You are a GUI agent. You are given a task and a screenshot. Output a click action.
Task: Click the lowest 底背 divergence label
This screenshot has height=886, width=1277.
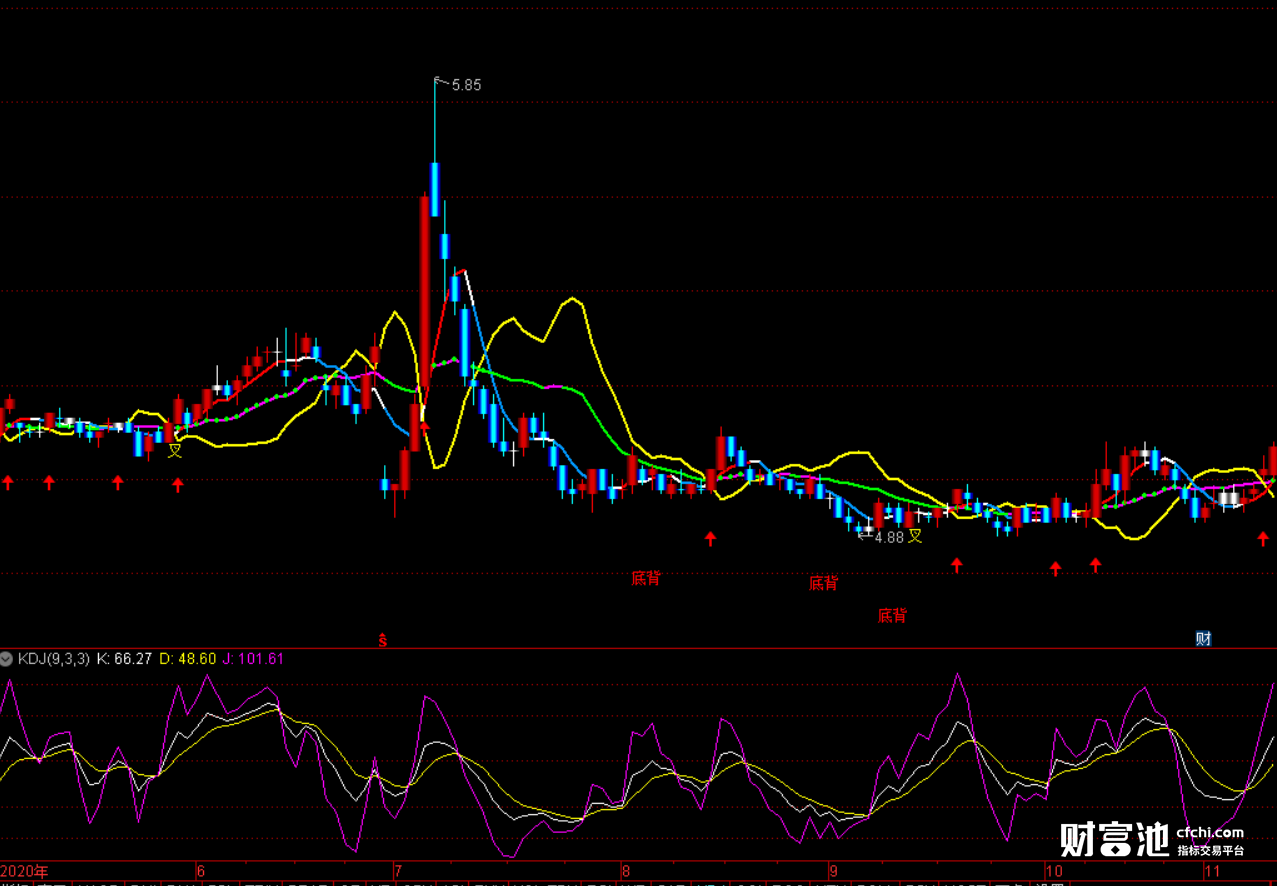(x=892, y=616)
